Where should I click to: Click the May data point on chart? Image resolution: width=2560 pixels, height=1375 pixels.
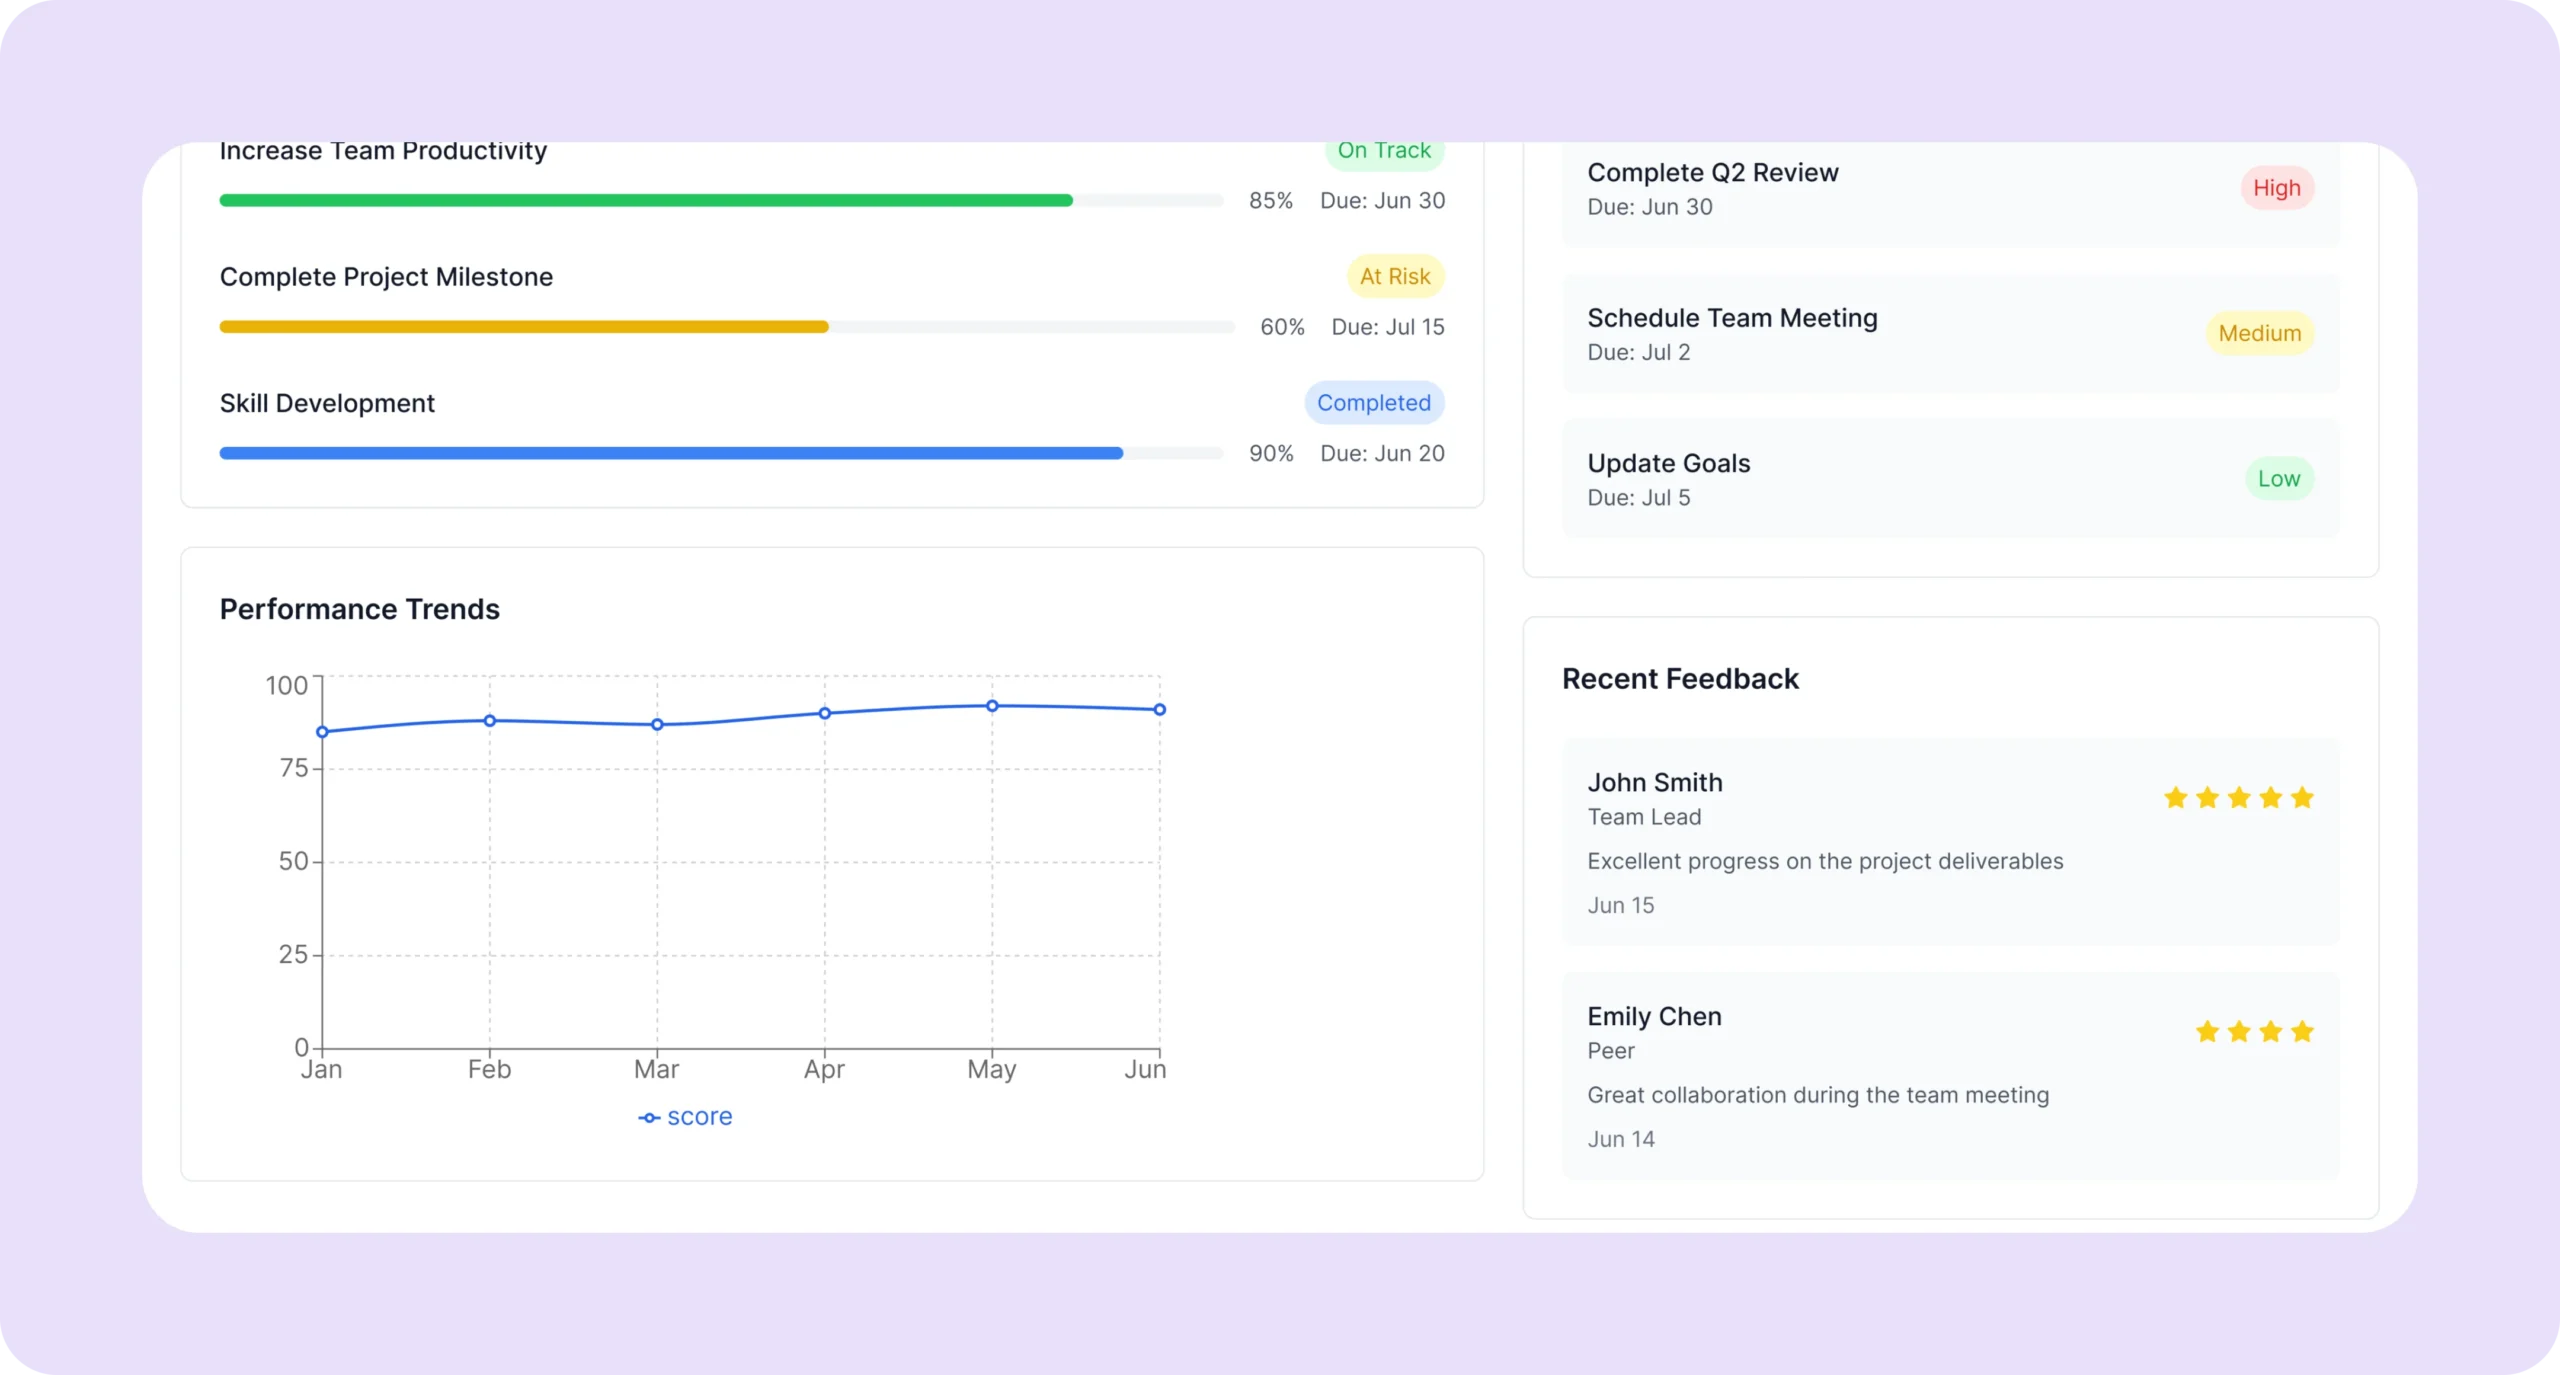[x=992, y=706]
